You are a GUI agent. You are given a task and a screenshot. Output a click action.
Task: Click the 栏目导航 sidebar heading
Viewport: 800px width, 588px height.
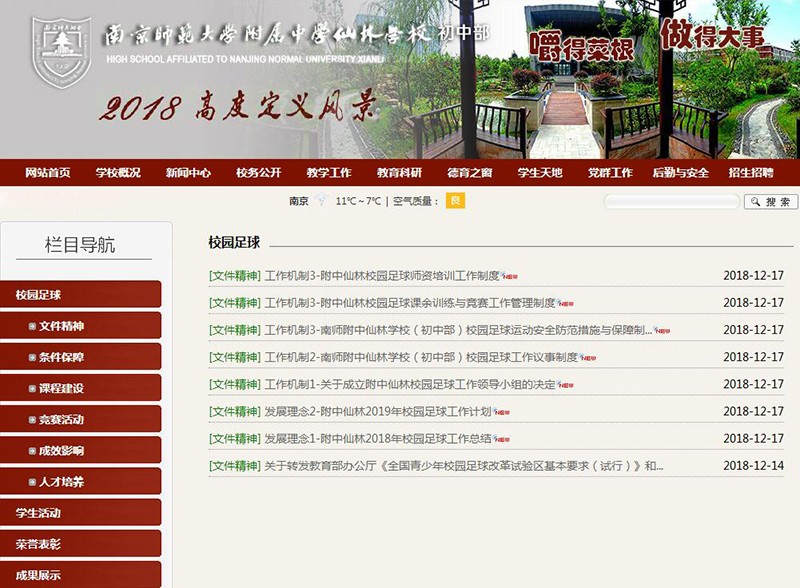[80, 245]
